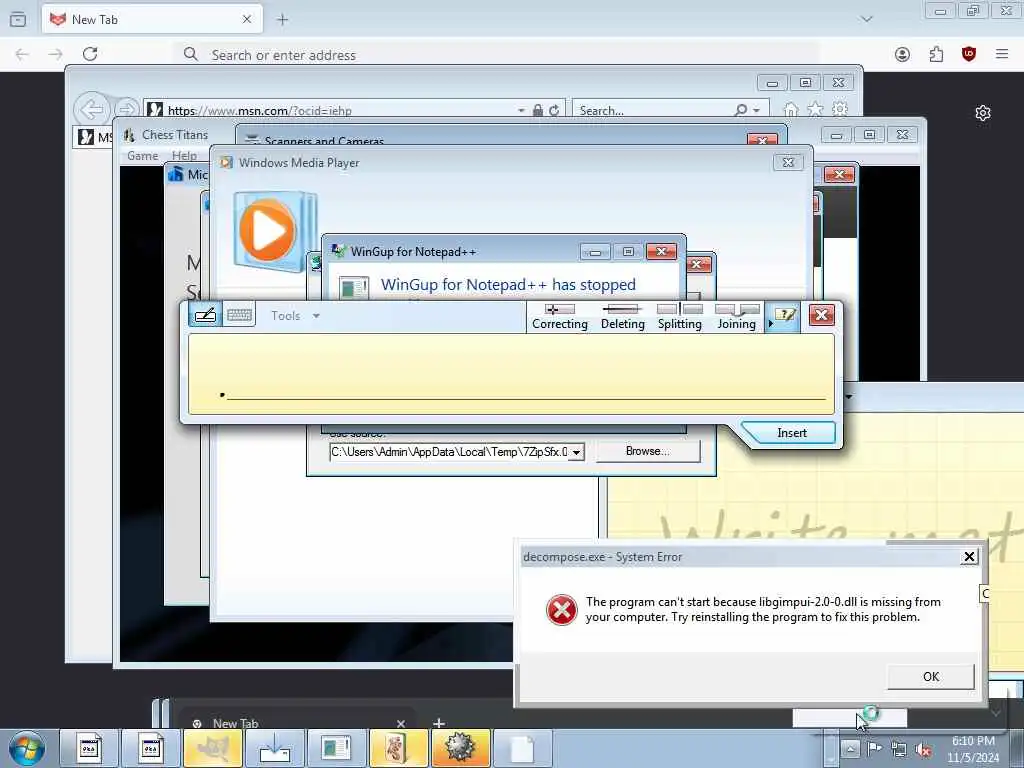The height and width of the screenshot is (768, 1024).
Task: Click the Internet Explorer Search... box
Action: (x=653, y=110)
